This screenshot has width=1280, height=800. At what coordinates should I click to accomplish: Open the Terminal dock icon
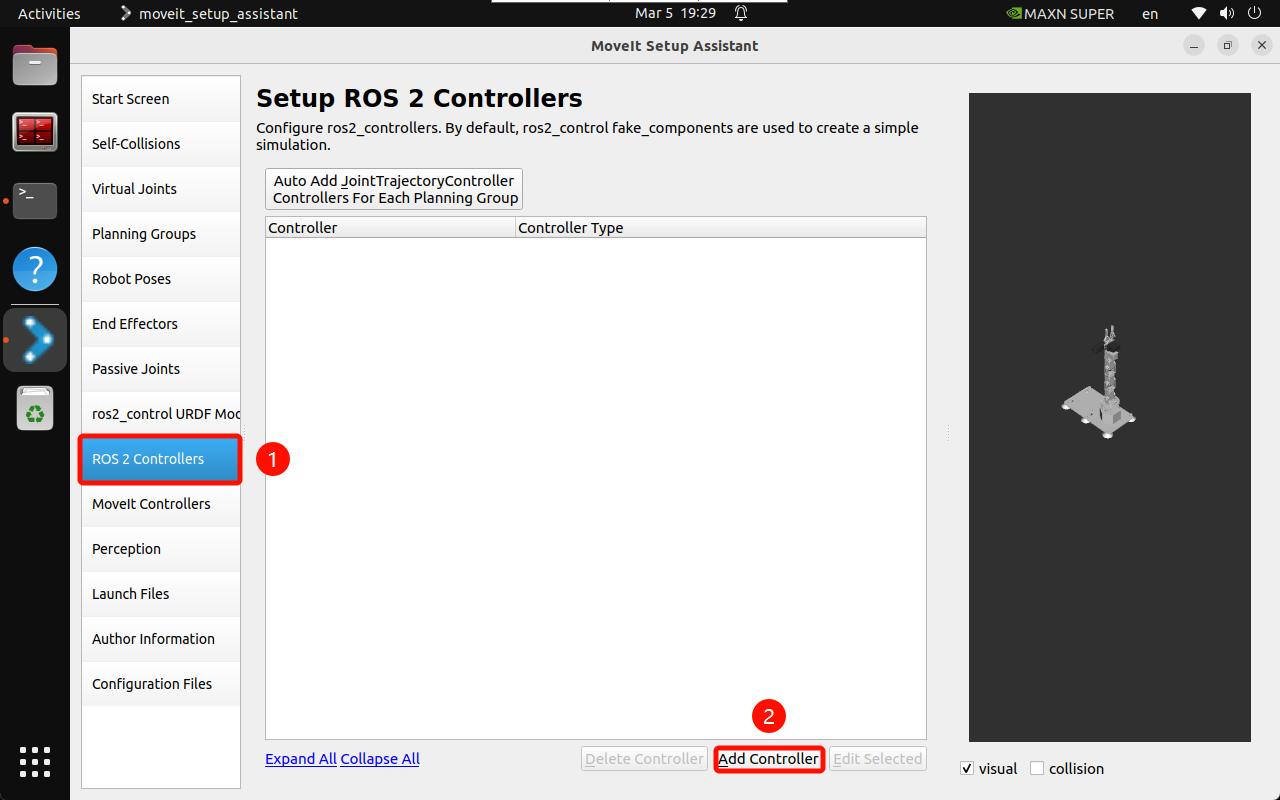35,200
